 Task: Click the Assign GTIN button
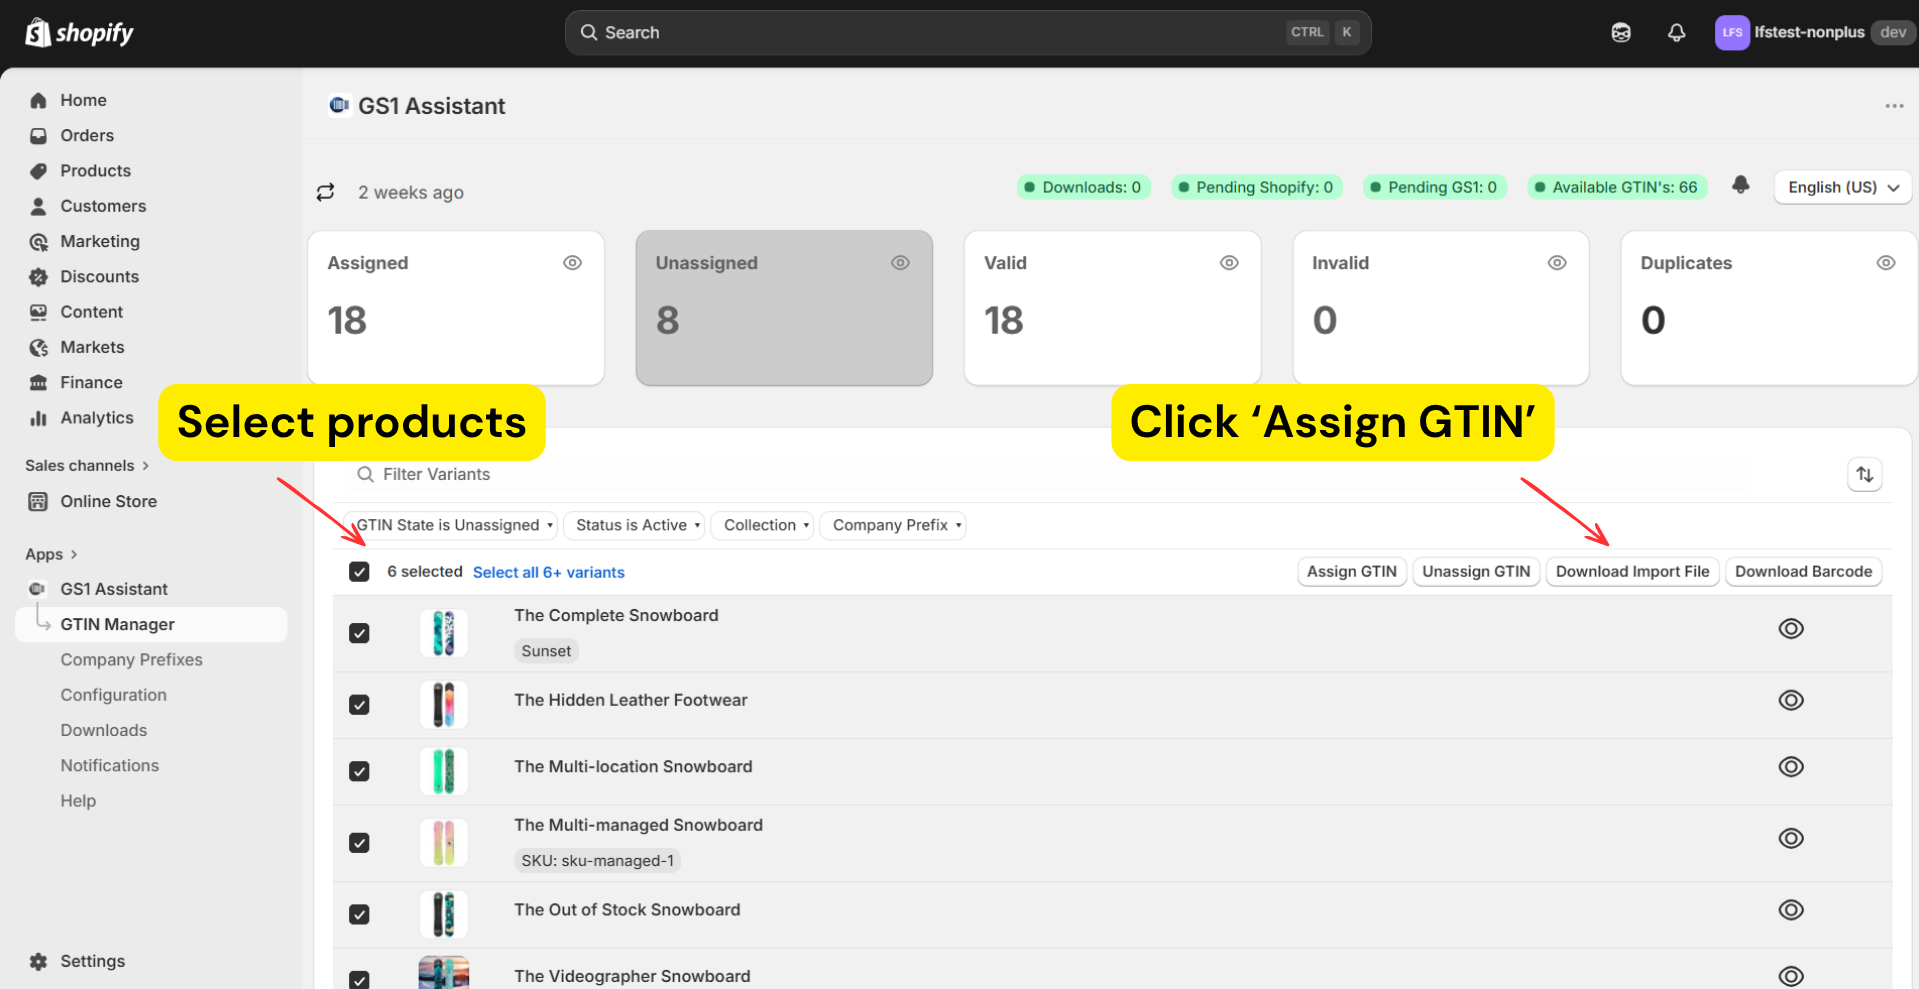pos(1352,571)
